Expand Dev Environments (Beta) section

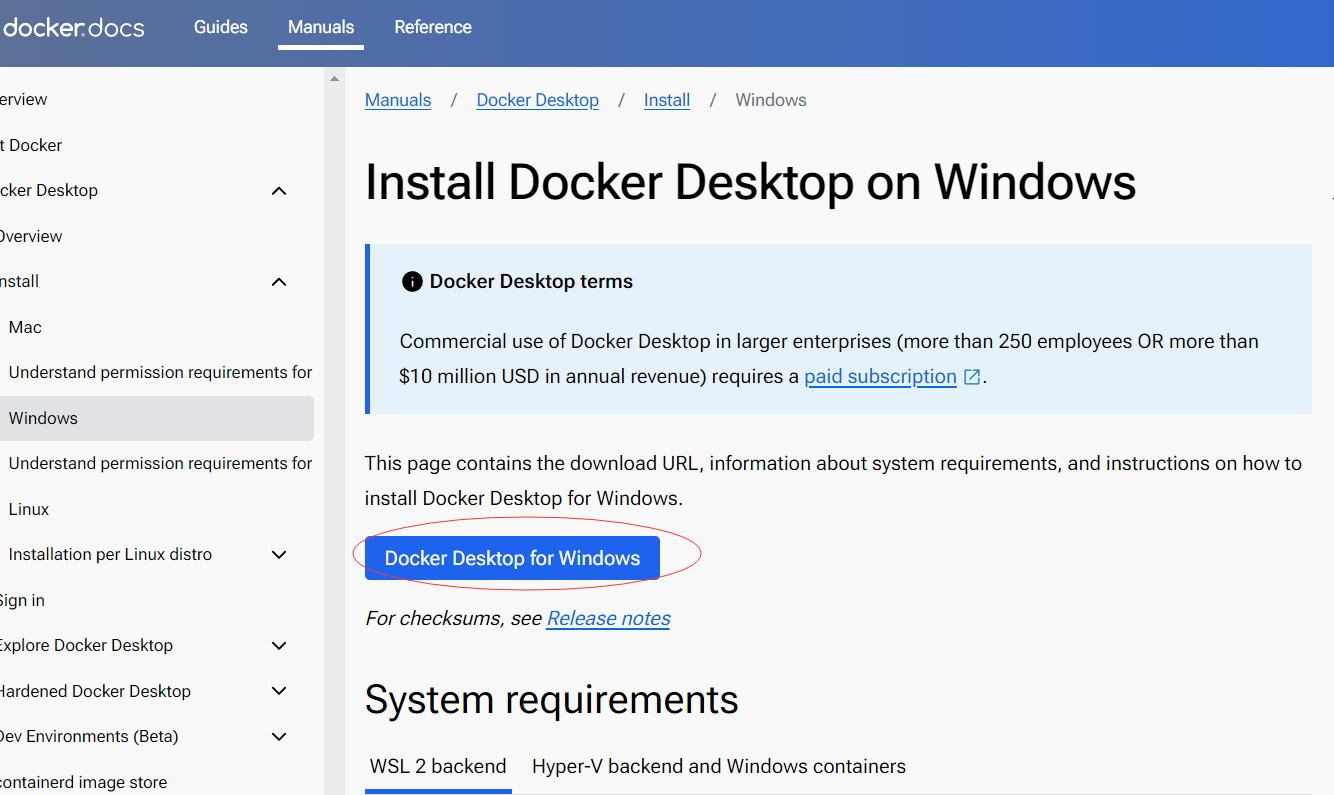tap(279, 737)
